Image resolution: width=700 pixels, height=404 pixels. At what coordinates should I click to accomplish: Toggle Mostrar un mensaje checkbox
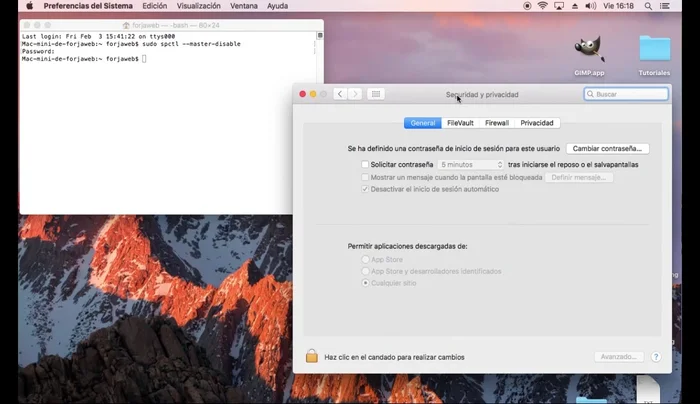[365, 177]
